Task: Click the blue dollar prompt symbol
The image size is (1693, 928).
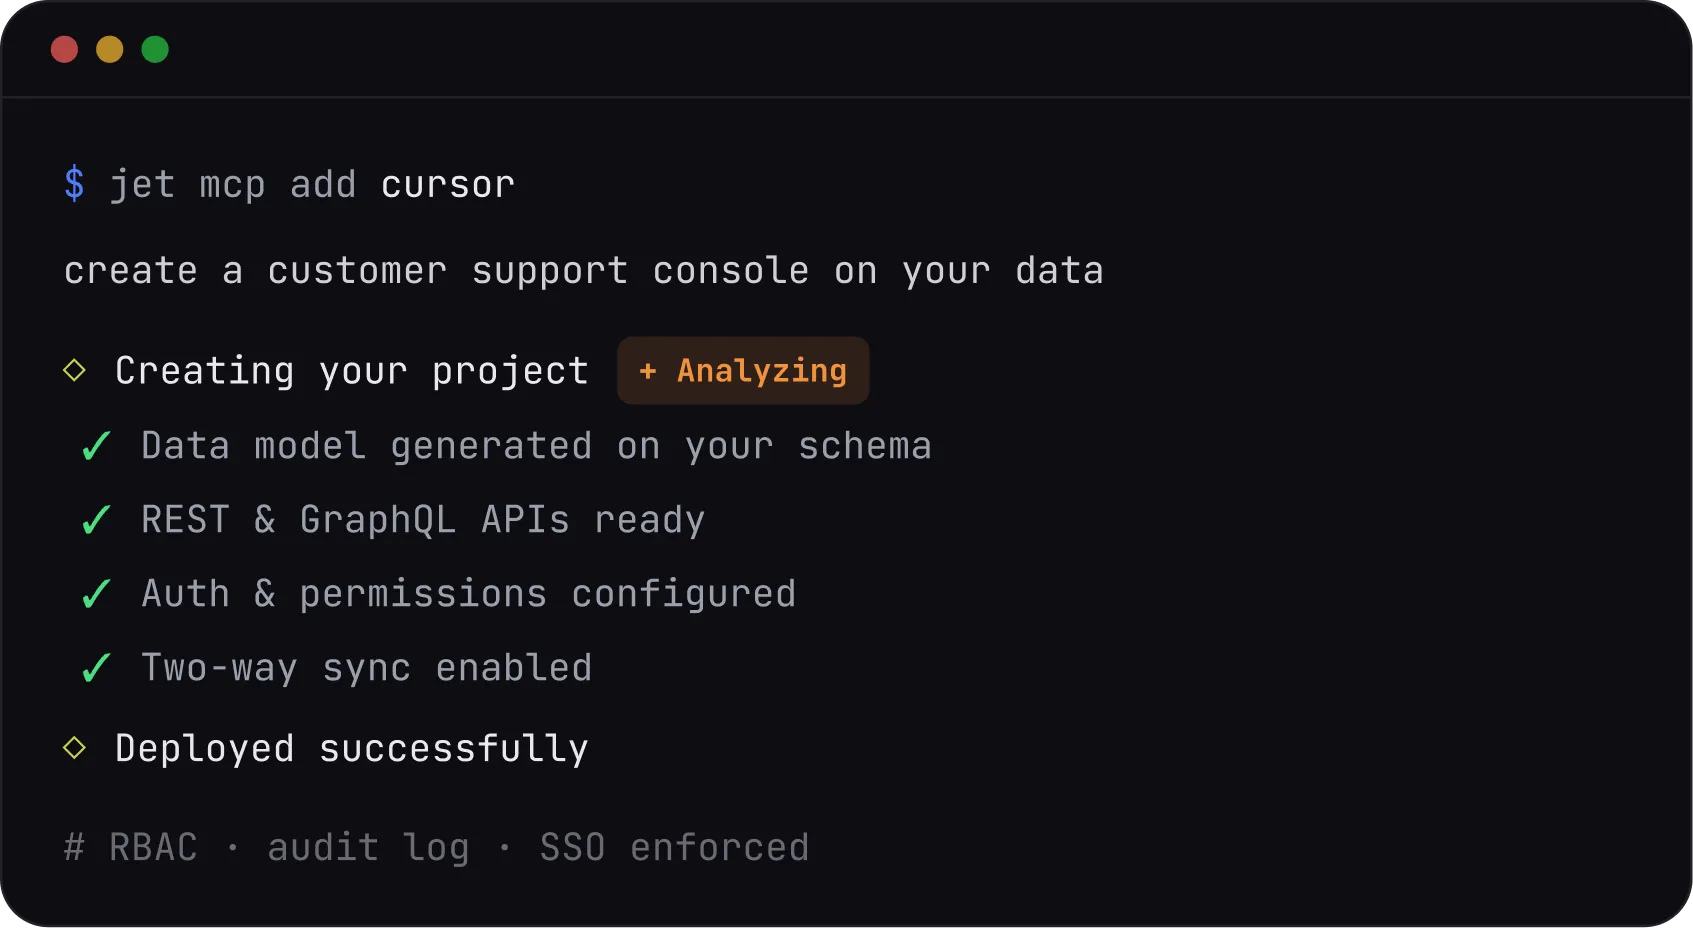Action: pyautogui.click(x=74, y=184)
